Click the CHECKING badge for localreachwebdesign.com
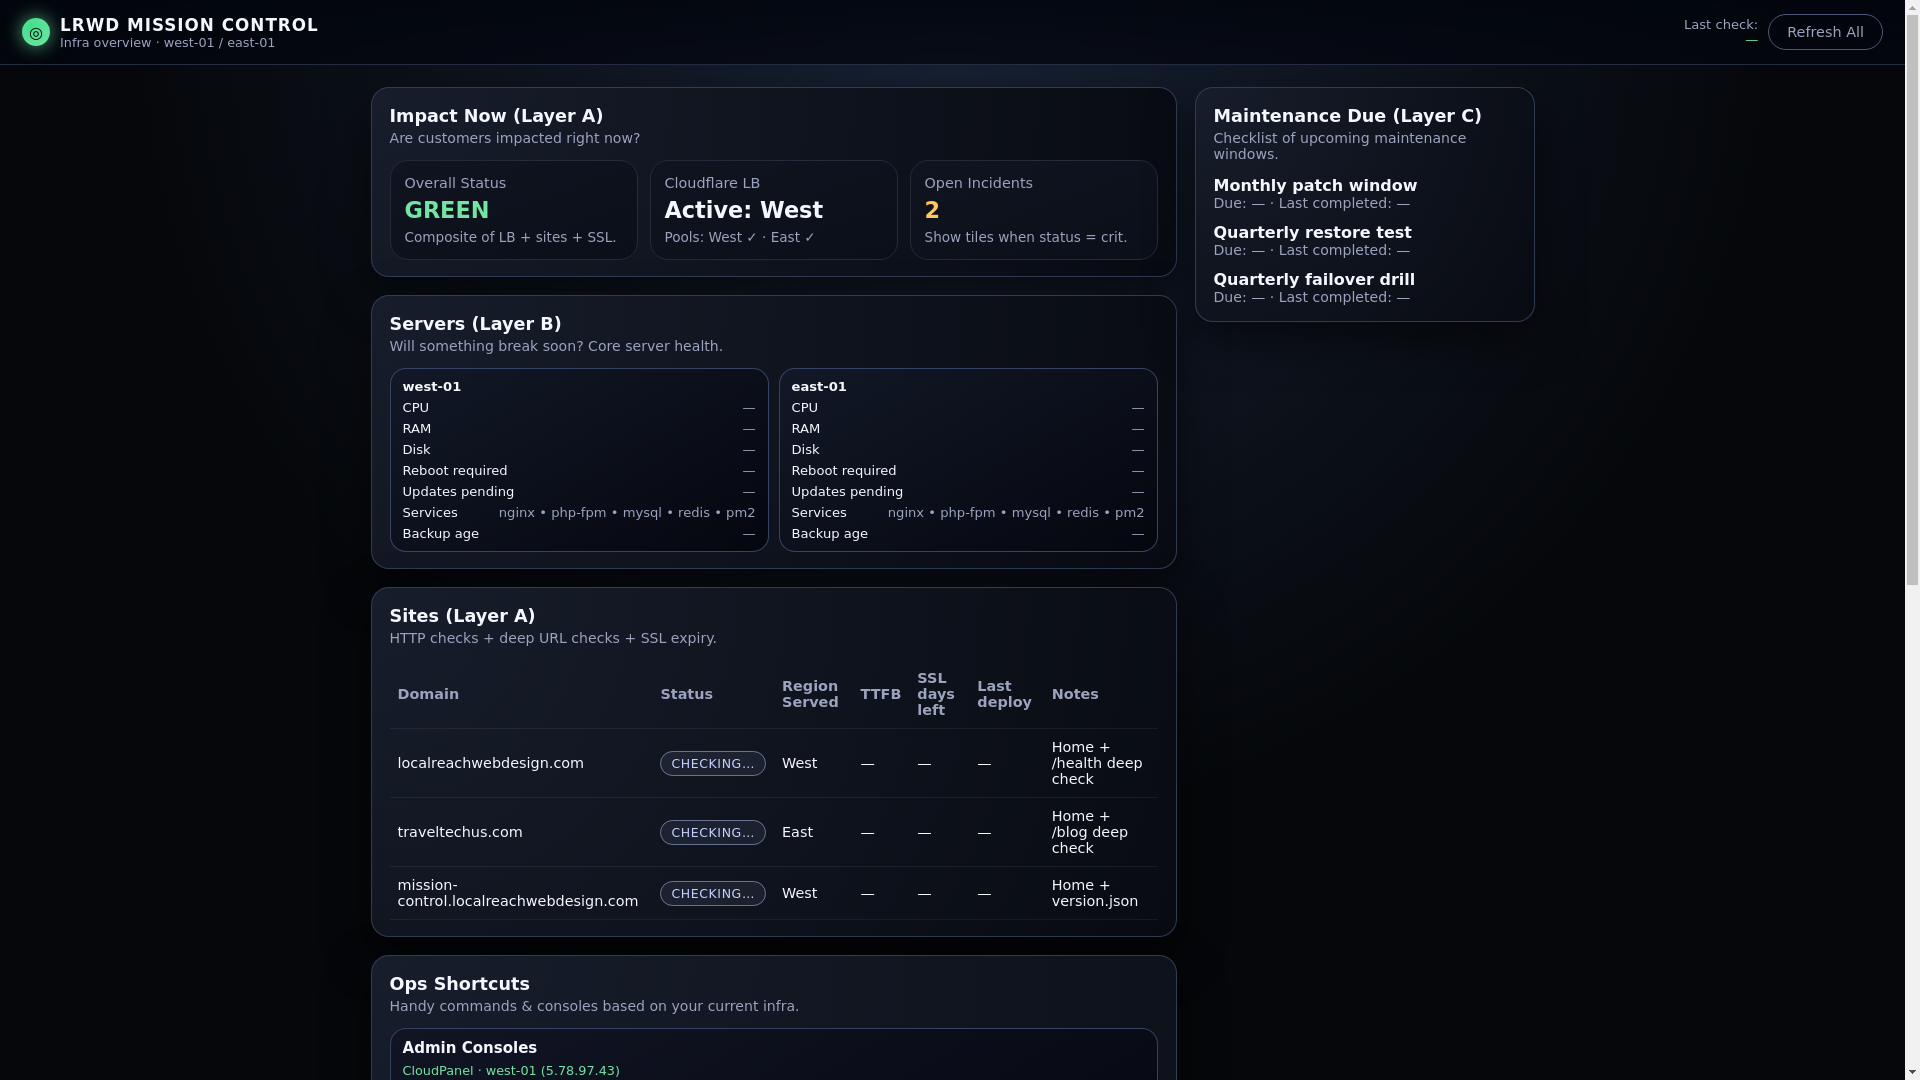This screenshot has height=1080, width=1920. click(713, 763)
